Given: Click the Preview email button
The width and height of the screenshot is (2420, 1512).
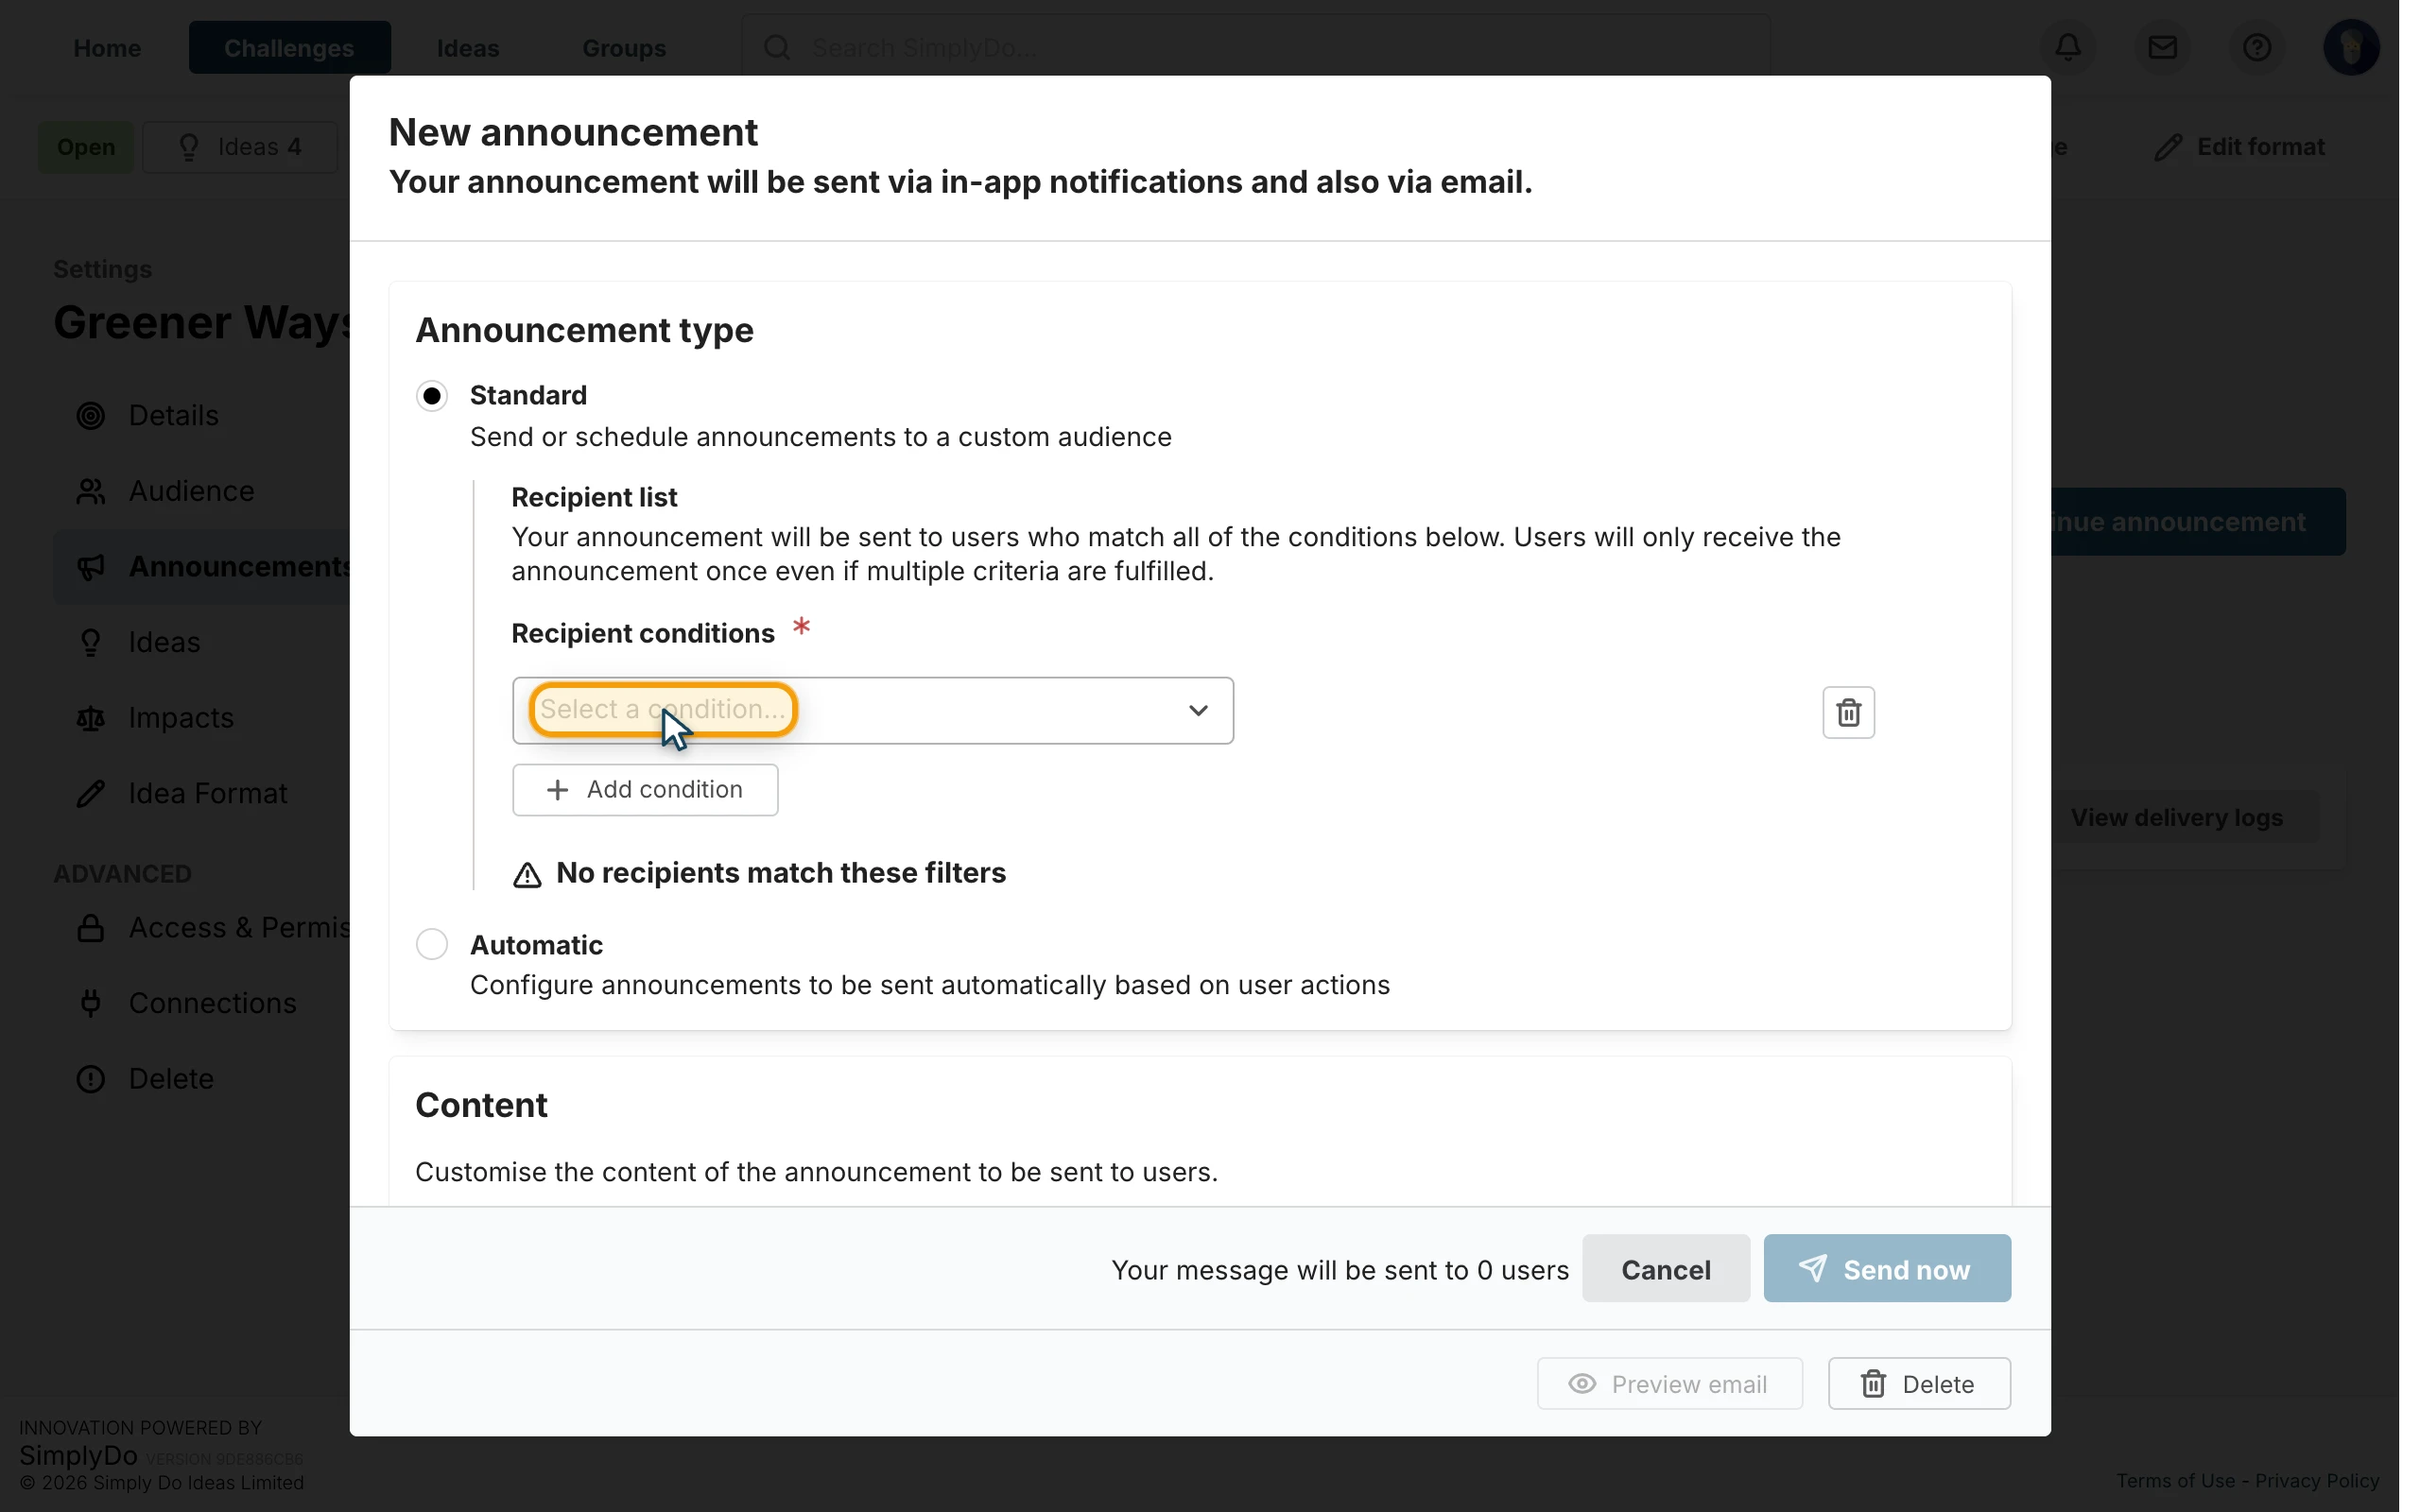Looking at the screenshot, I should 1669,1383.
